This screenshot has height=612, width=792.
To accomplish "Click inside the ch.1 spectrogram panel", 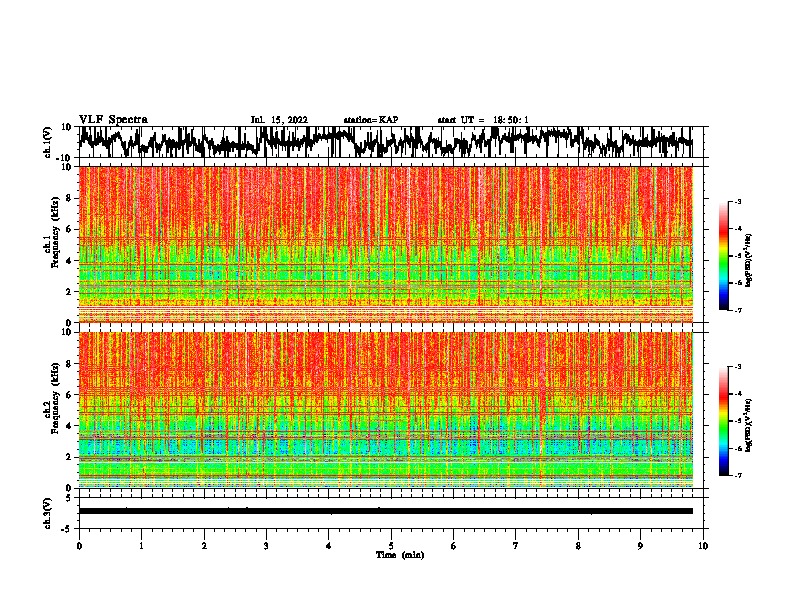I will tap(386, 244).
